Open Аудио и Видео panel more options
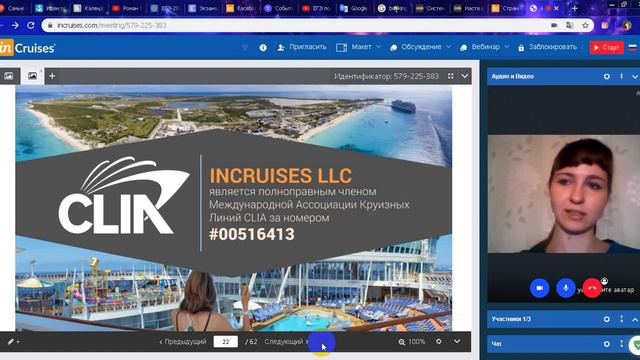 pos(622,76)
